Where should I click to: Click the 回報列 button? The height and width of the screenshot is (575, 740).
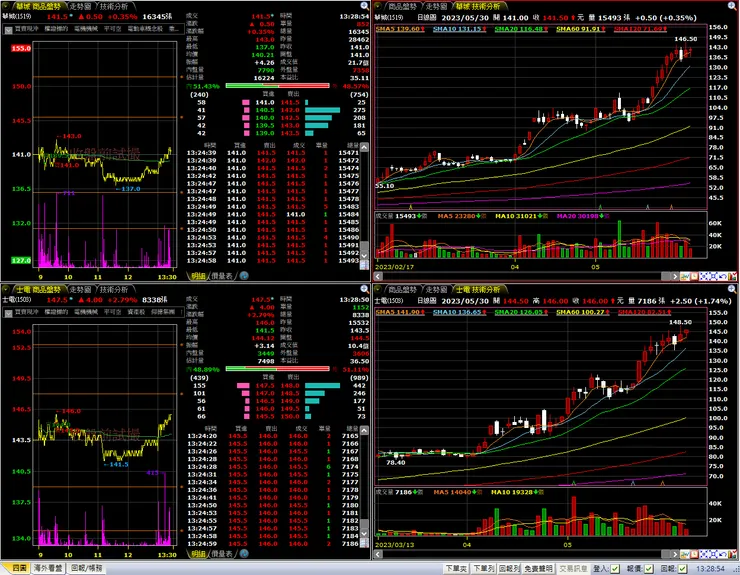(509, 569)
